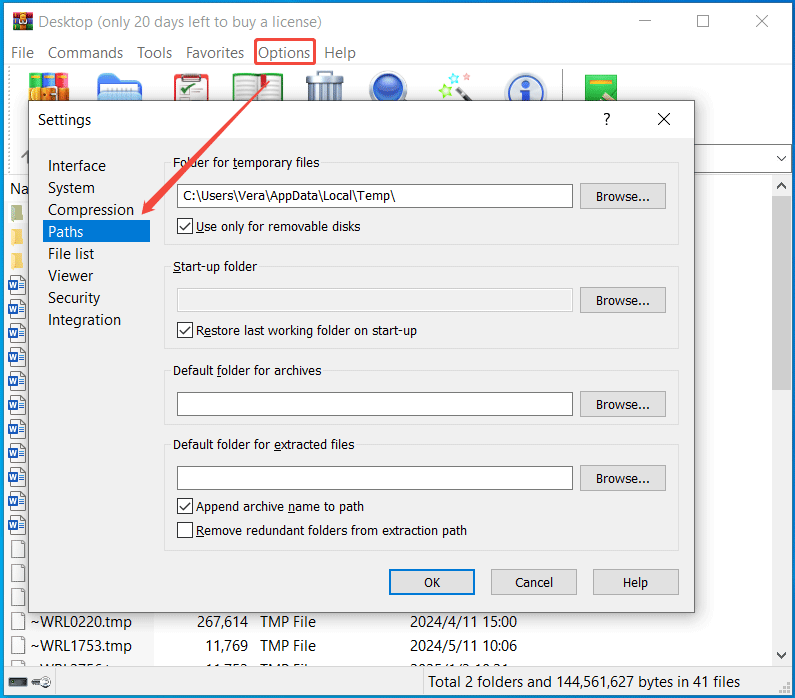795x698 pixels.
Task: Confirm settings with OK button
Action: click(432, 582)
